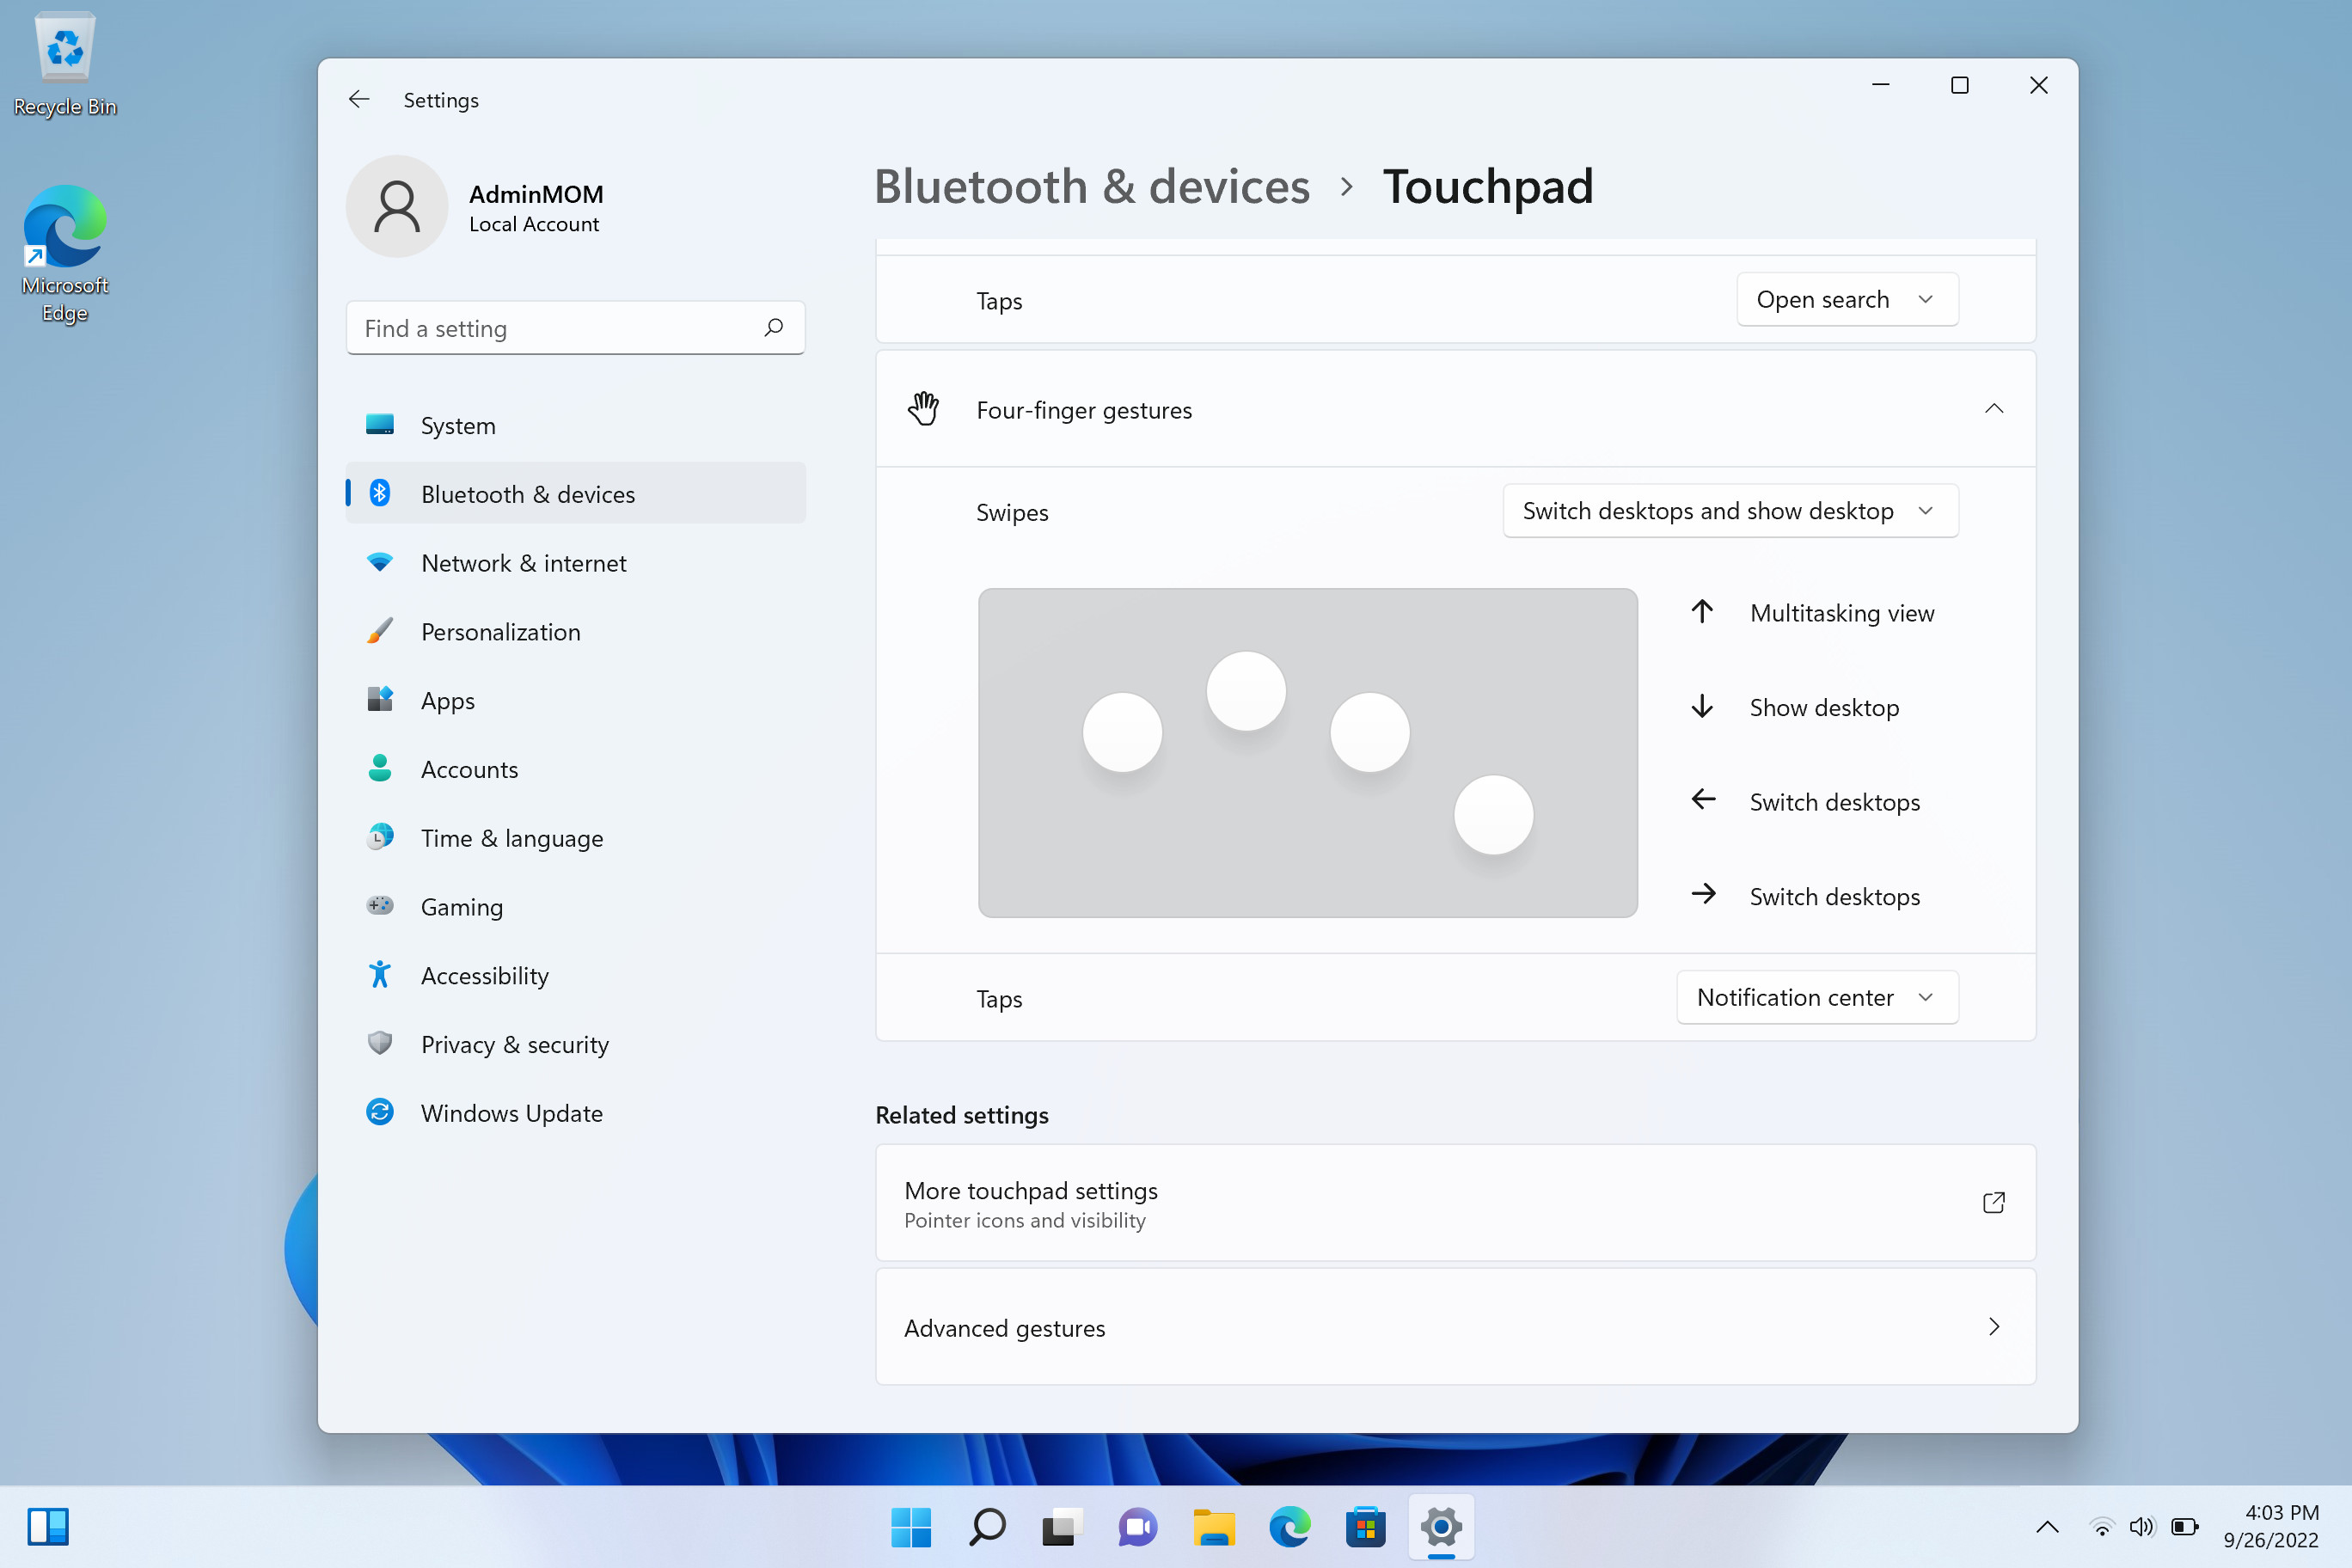Open Time & language settings
The image size is (2352, 1568).
[575, 838]
